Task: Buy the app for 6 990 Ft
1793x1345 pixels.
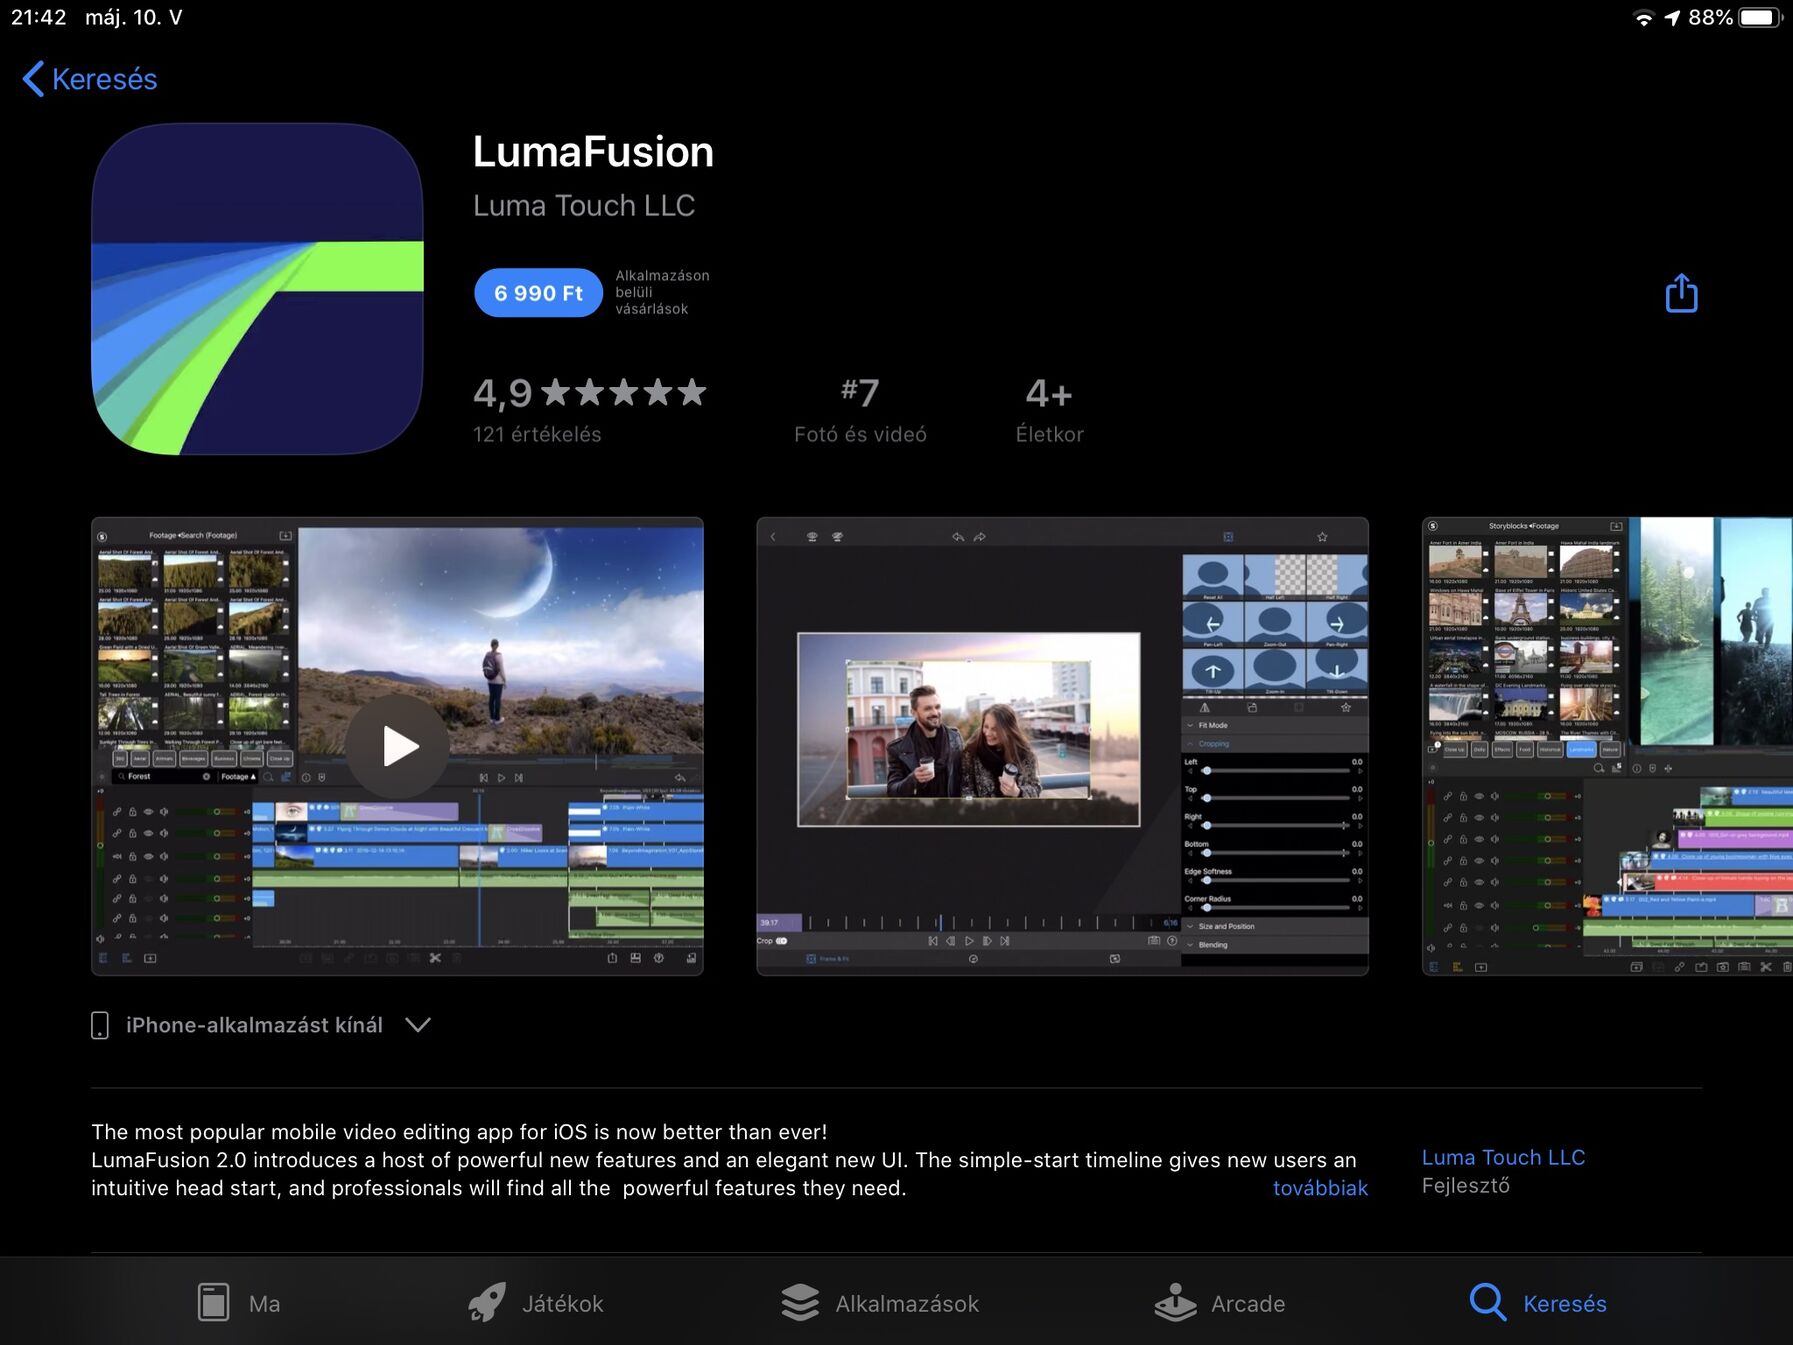Action: 538,293
